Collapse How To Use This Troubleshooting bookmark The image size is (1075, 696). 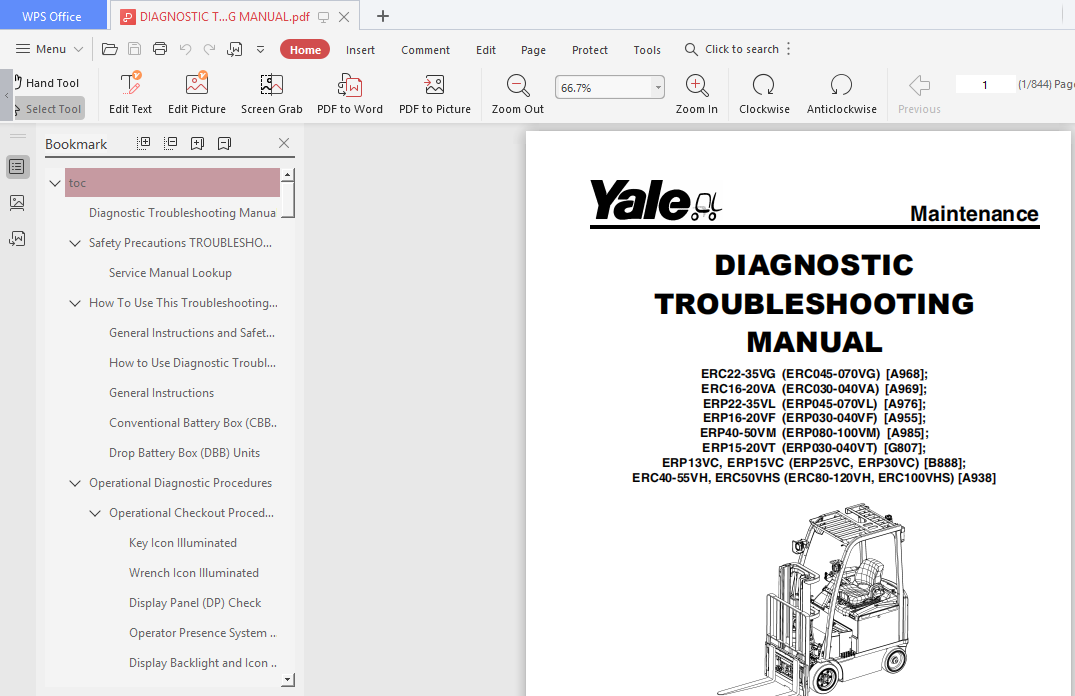pos(75,303)
